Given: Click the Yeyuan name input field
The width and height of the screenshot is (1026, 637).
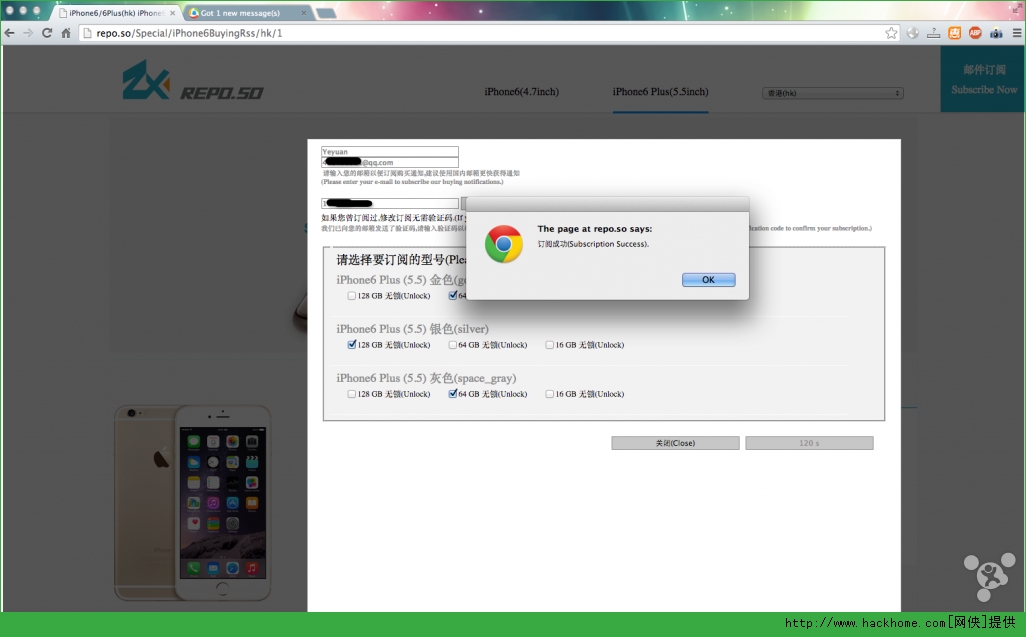Looking at the screenshot, I should tap(390, 152).
